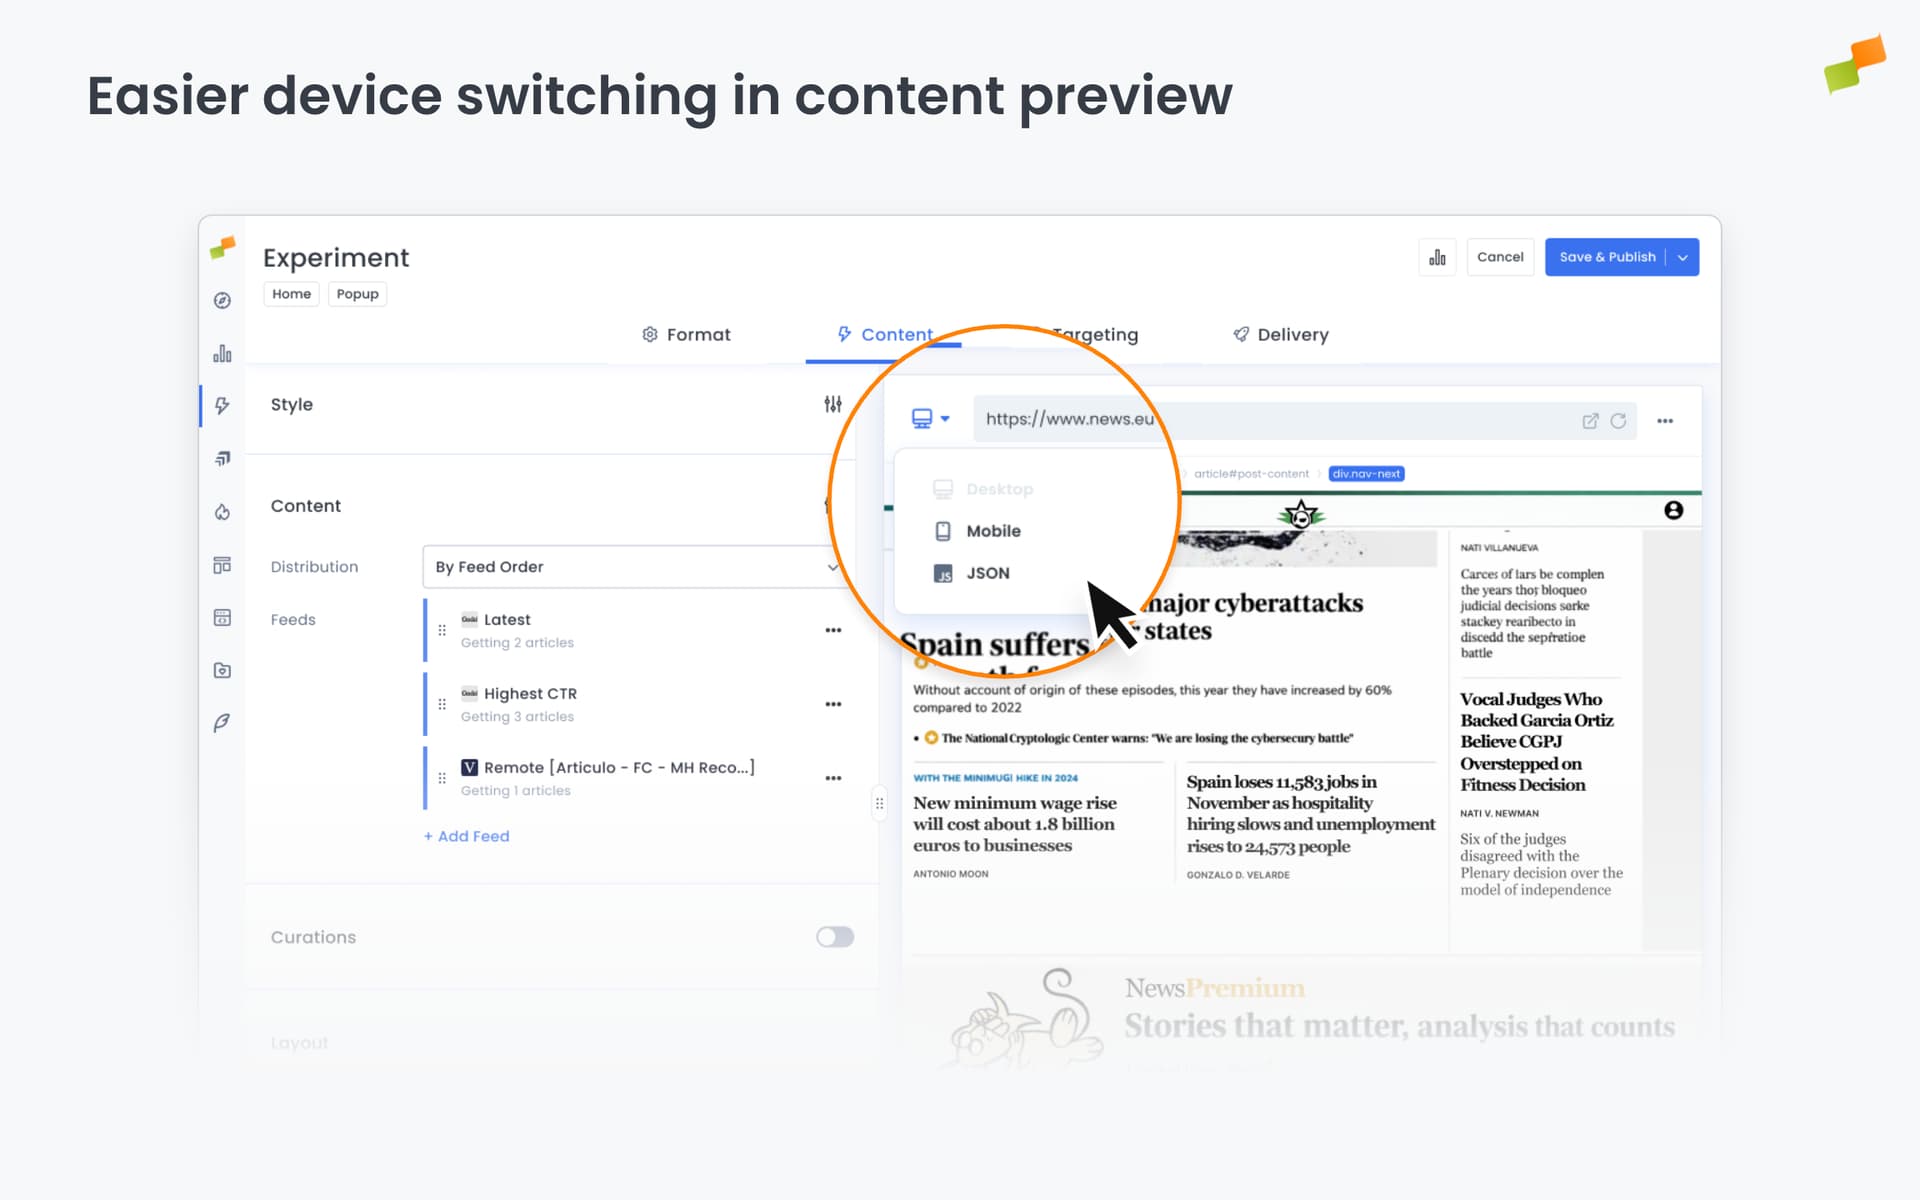The image size is (1920, 1200).
Task: Expand the Save & Publish options chevron
Action: [1683, 257]
